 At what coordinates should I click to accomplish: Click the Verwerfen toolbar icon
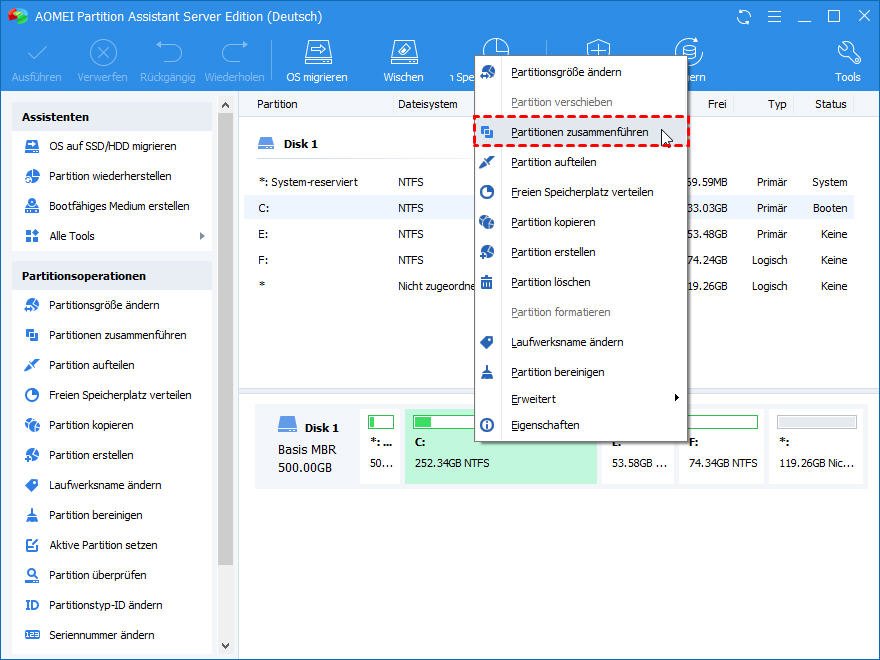click(x=103, y=53)
